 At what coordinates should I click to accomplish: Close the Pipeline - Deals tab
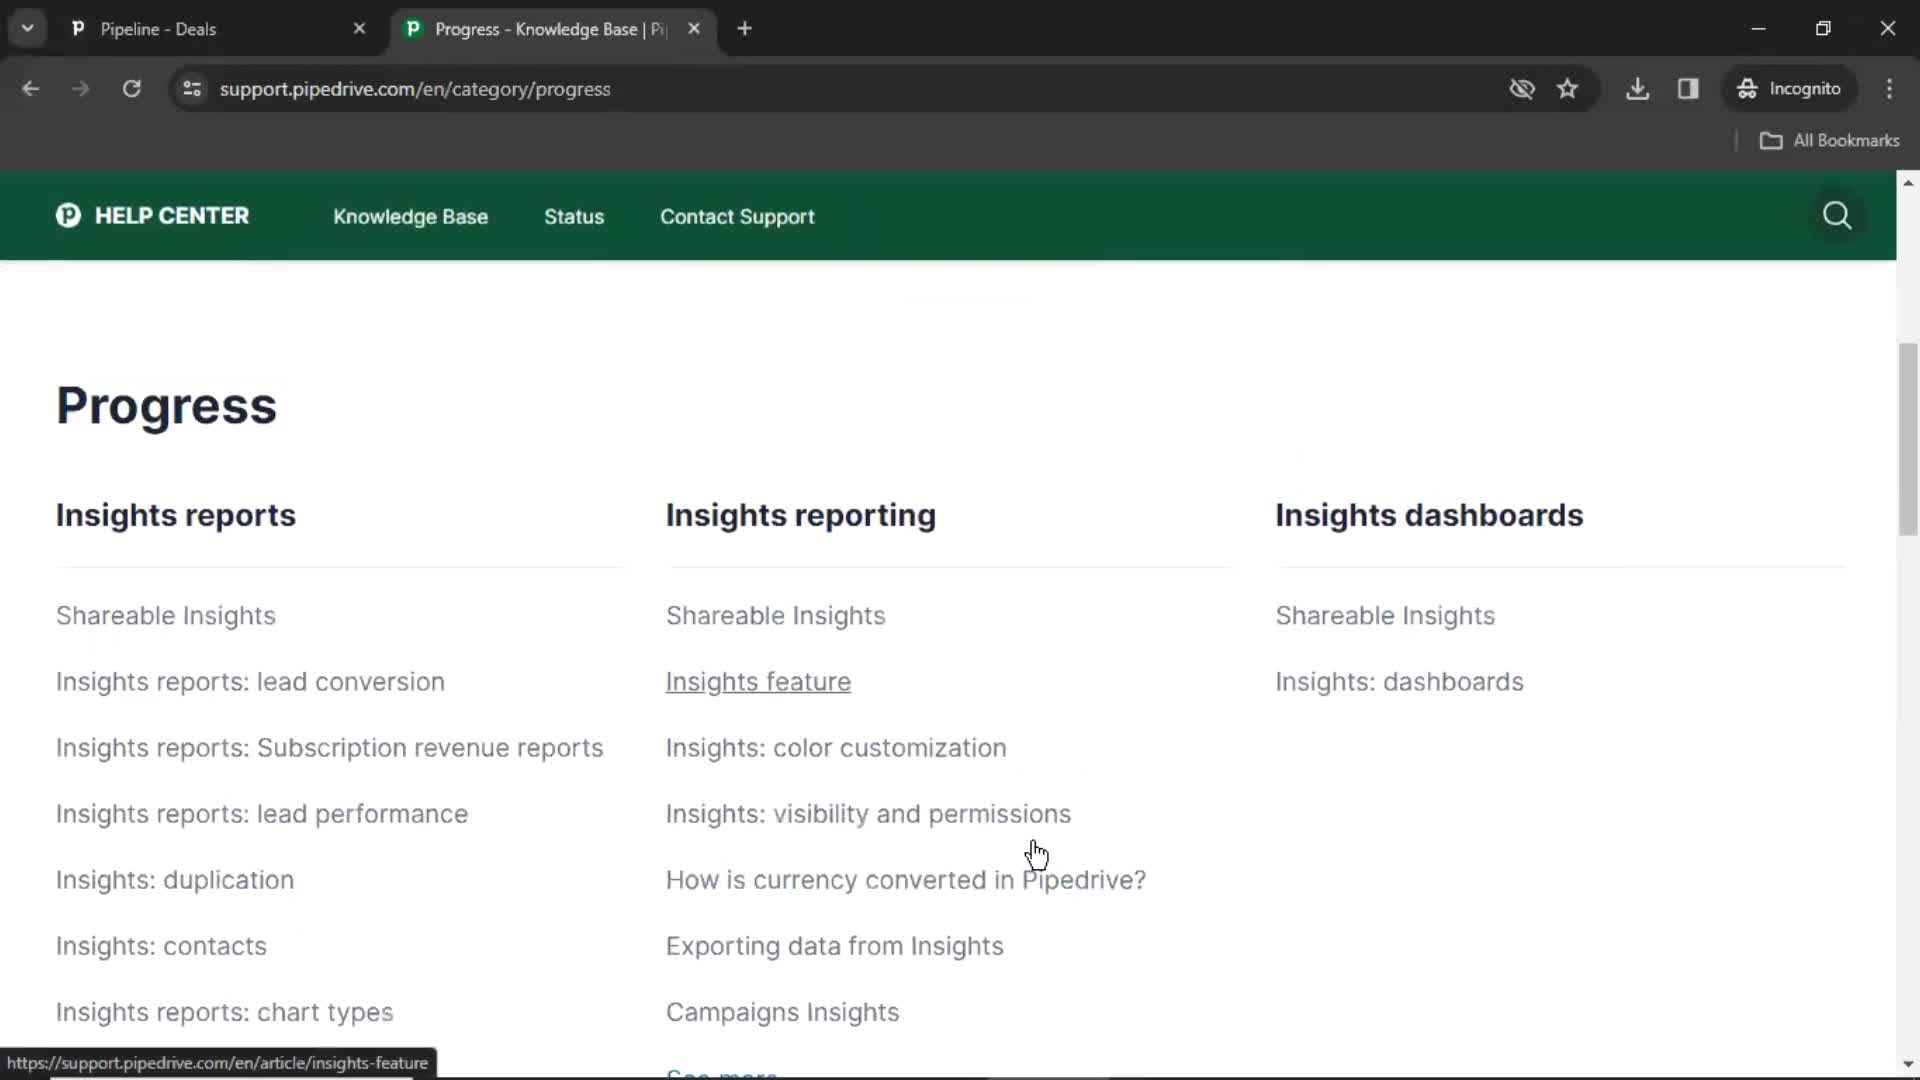pyautogui.click(x=359, y=29)
